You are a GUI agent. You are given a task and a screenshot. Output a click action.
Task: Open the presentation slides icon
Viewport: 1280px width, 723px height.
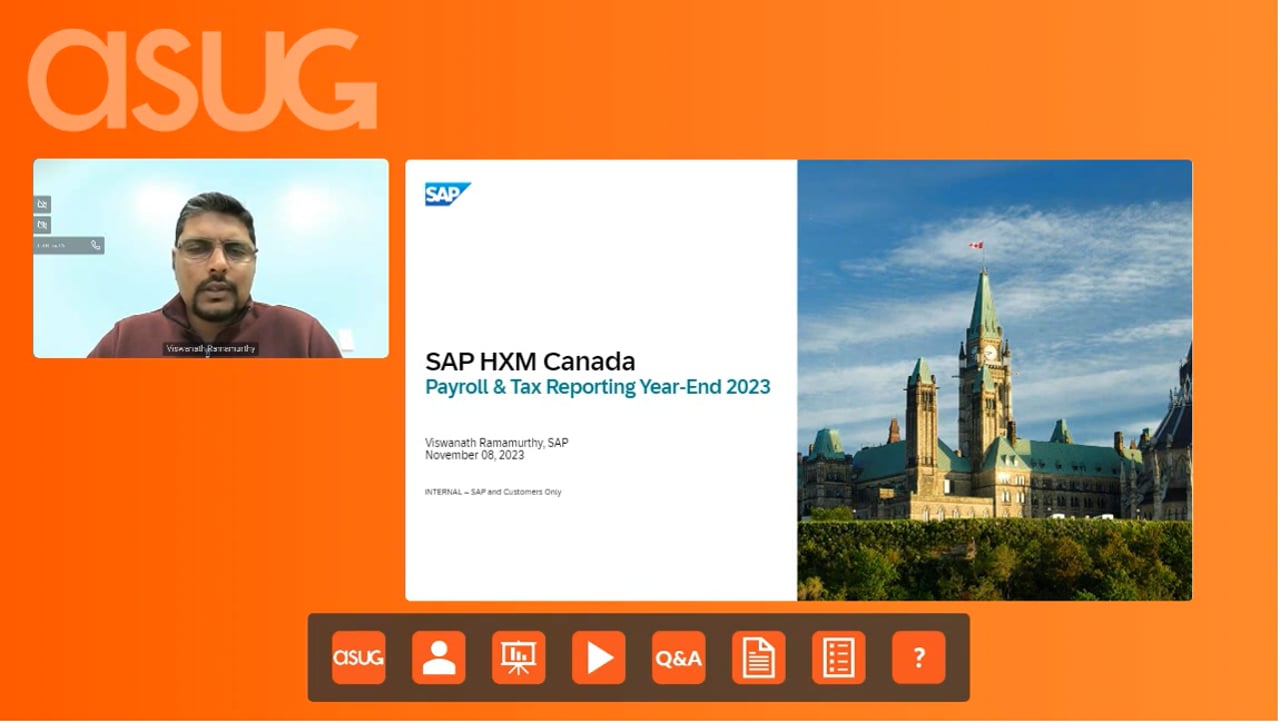pos(518,658)
